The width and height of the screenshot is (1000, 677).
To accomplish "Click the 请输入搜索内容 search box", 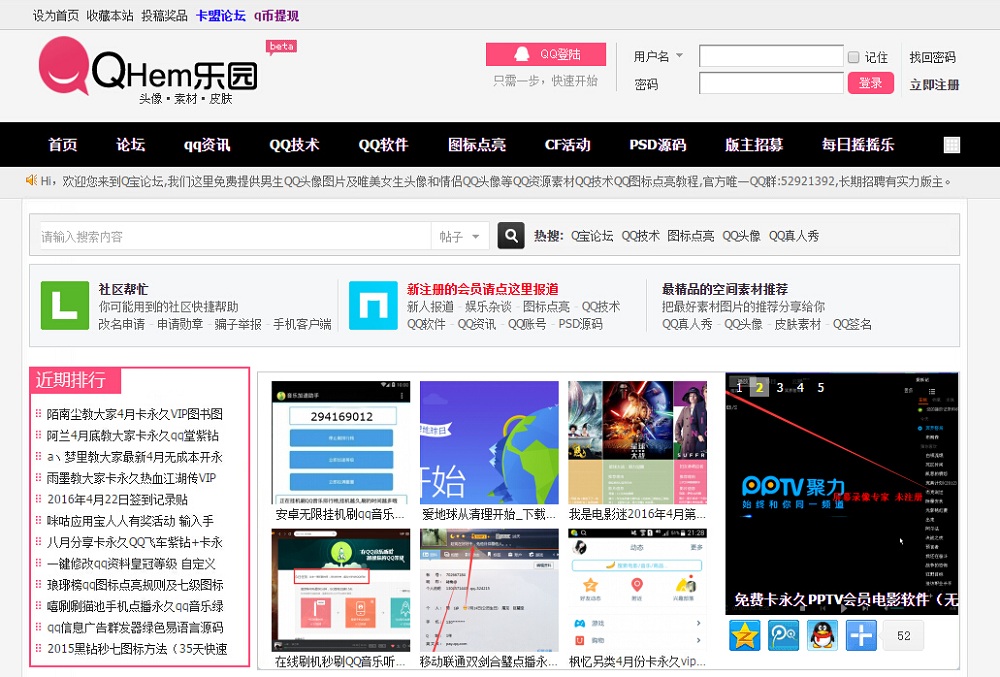I will tap(235, 237).
